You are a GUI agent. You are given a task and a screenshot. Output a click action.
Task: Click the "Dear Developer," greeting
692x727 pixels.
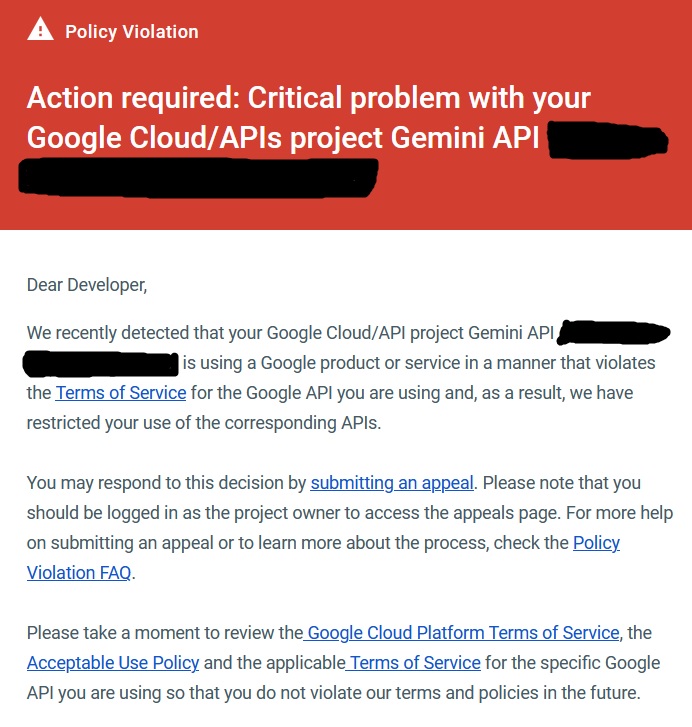87,285
